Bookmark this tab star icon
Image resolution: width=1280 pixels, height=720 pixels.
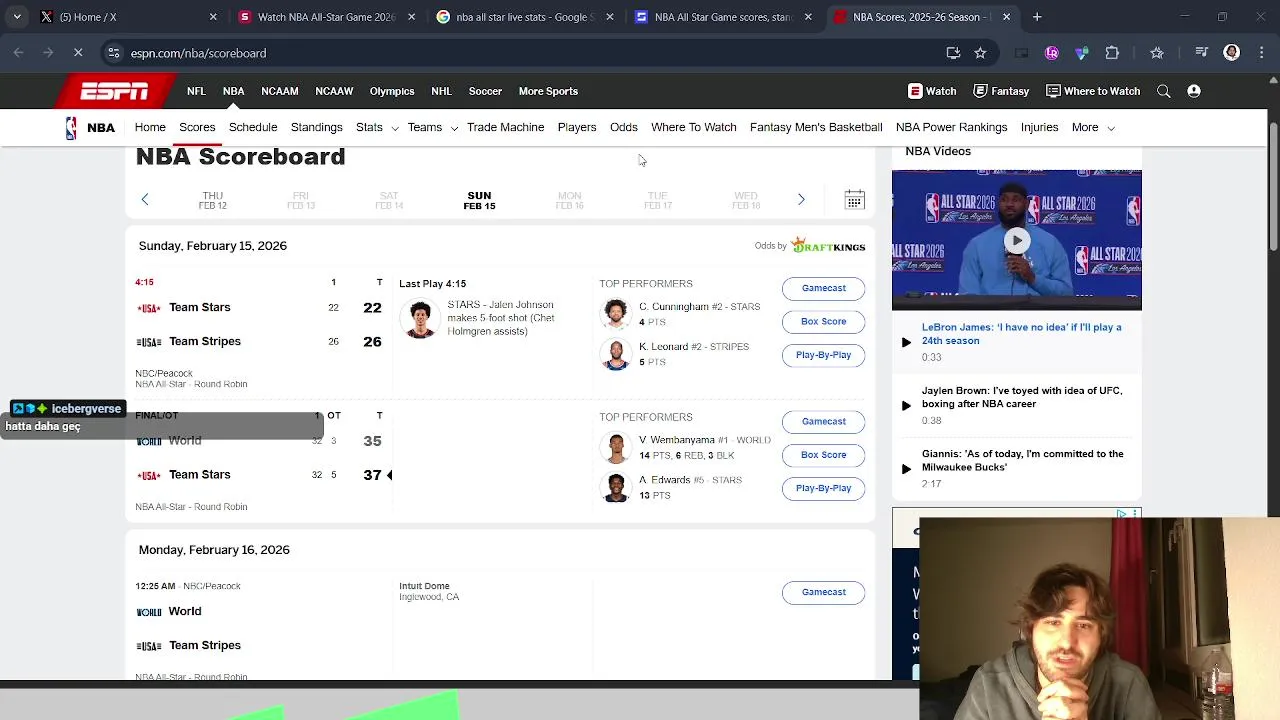[980, 53]
